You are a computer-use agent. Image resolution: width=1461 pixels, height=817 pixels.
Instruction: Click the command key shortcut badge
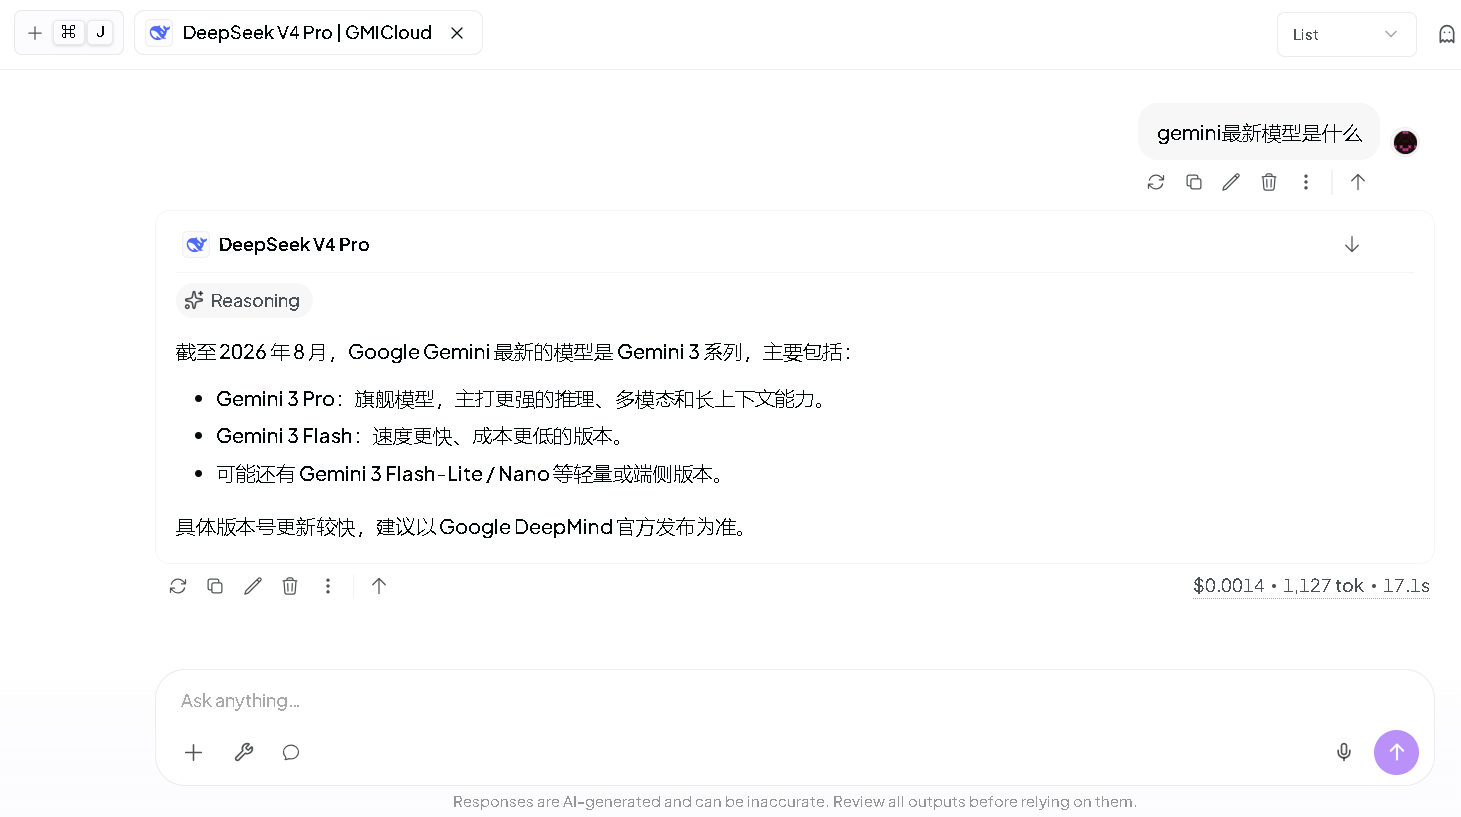click(x=68, y=32)
